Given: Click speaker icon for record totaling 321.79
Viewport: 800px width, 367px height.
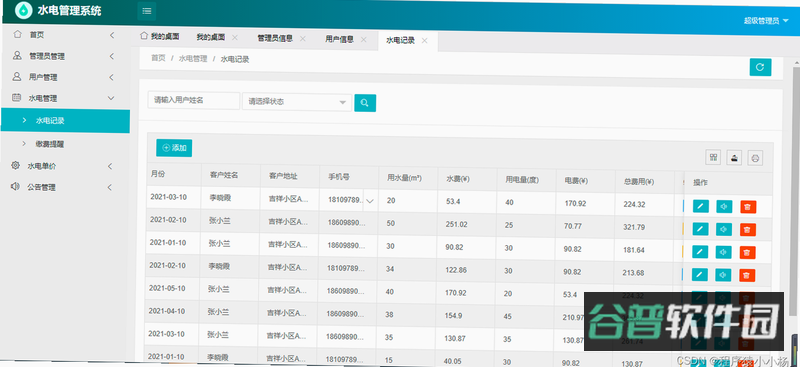Looking at the screenshot, I should click(723, 229).
